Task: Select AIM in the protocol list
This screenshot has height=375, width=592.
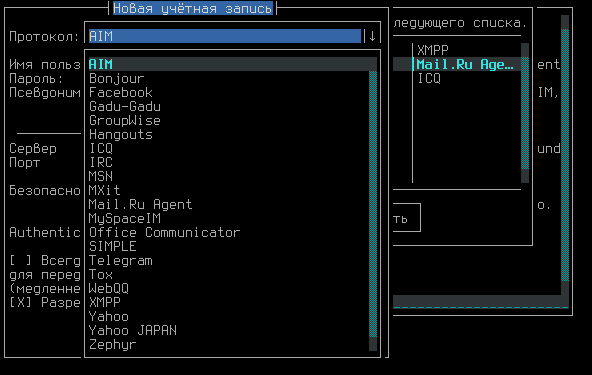Action: coord(233,64)
